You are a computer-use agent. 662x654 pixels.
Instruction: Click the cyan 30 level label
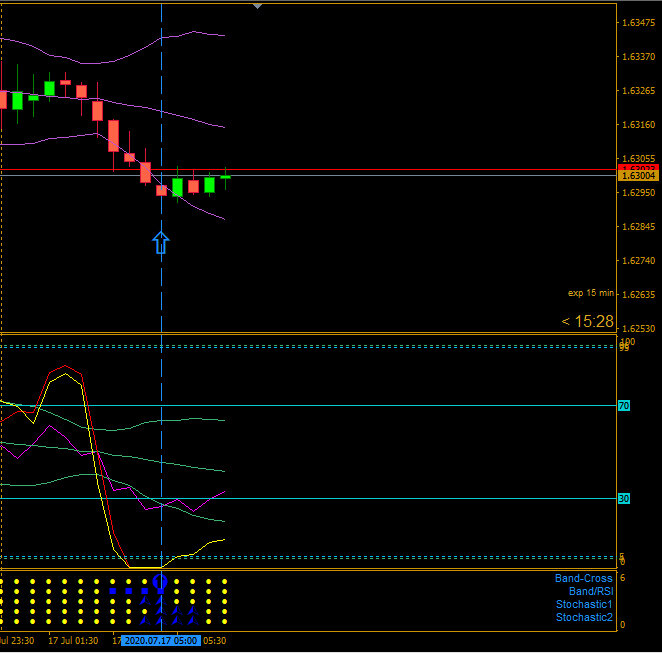coord(624,499)
